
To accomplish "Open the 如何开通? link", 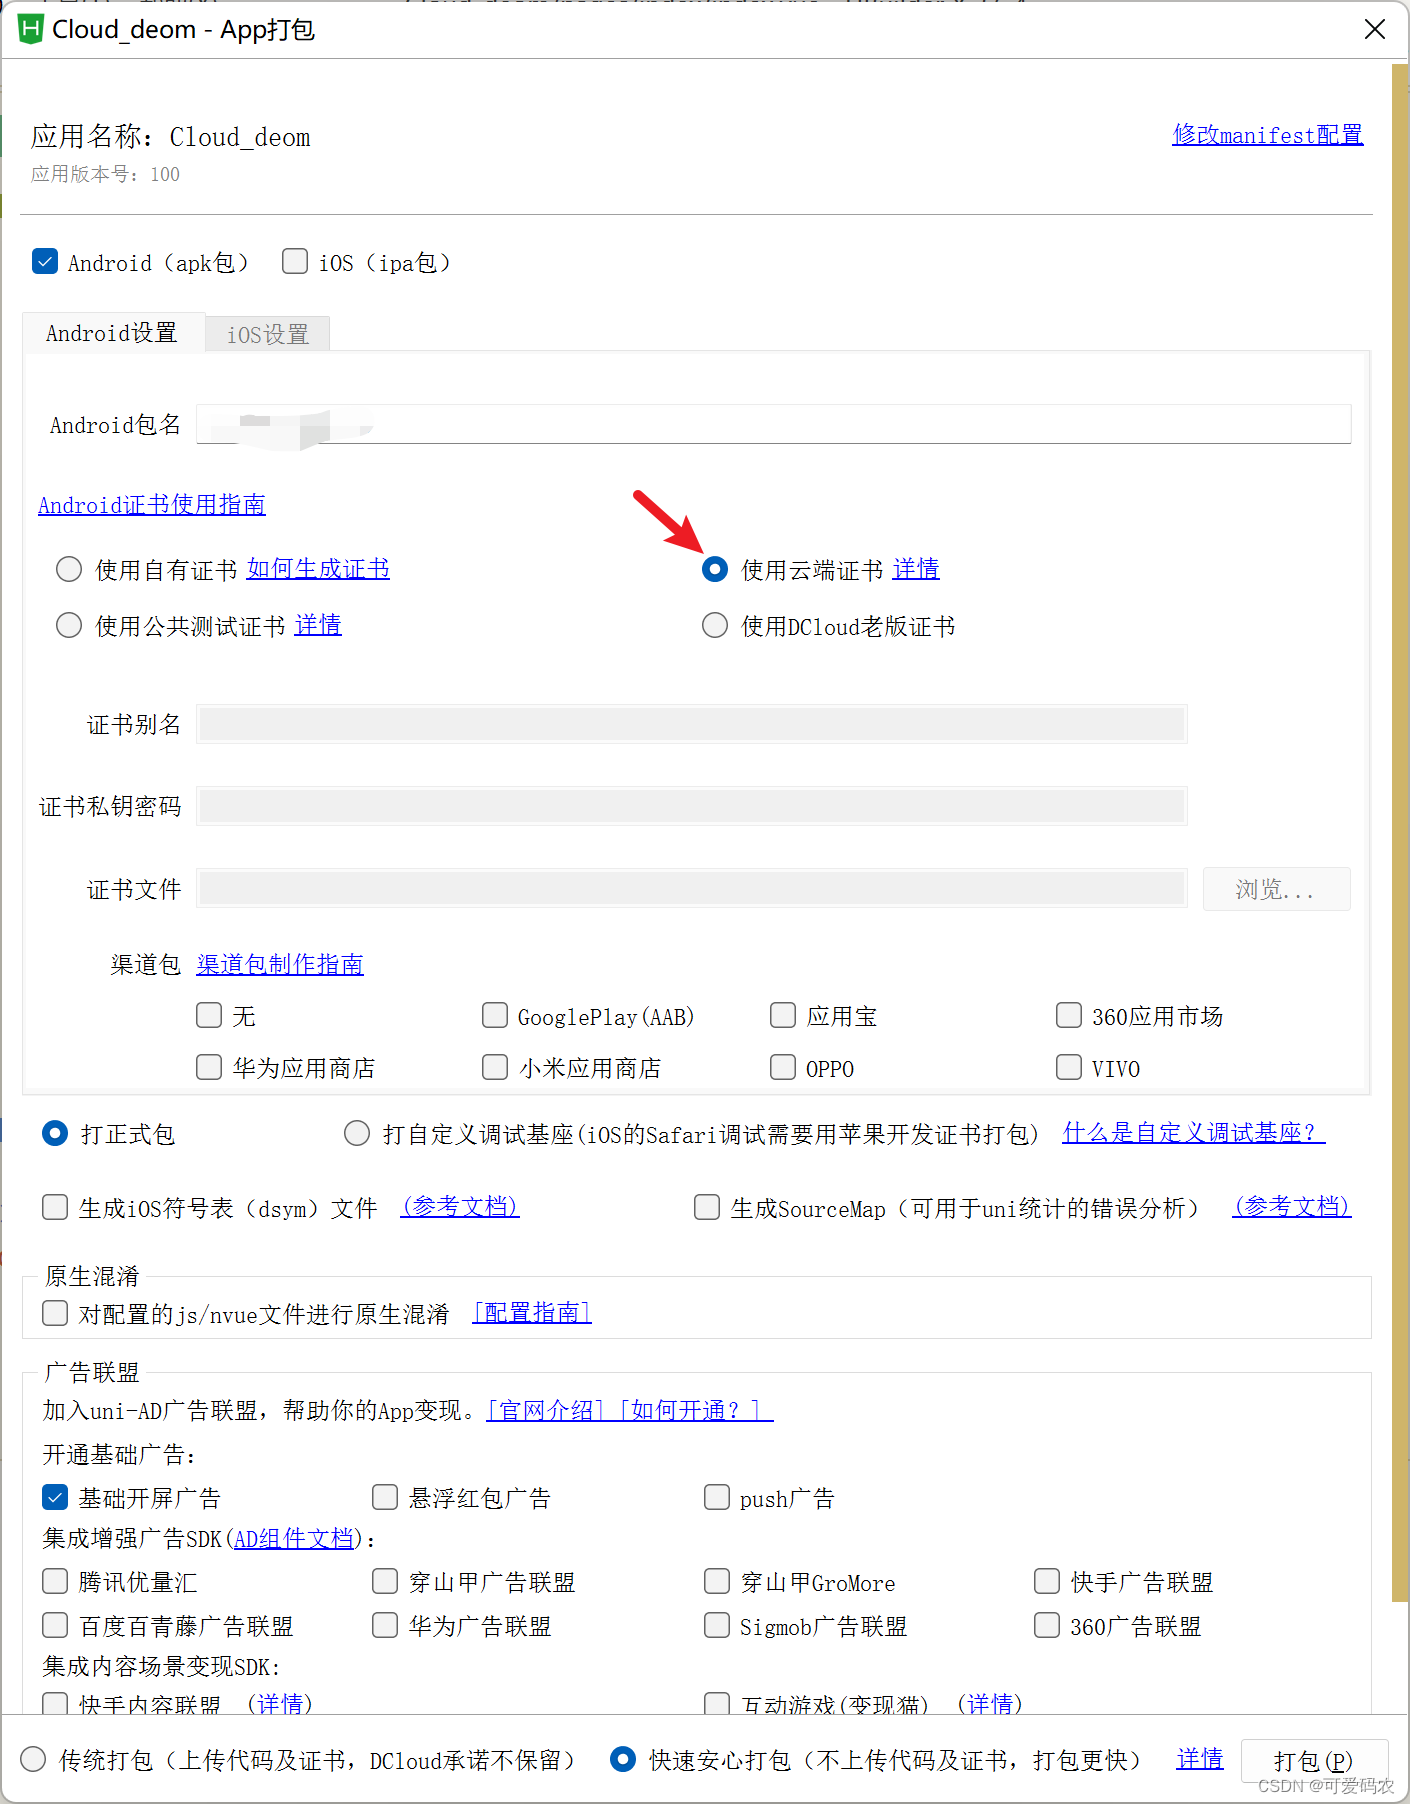I will [692, 1410].
